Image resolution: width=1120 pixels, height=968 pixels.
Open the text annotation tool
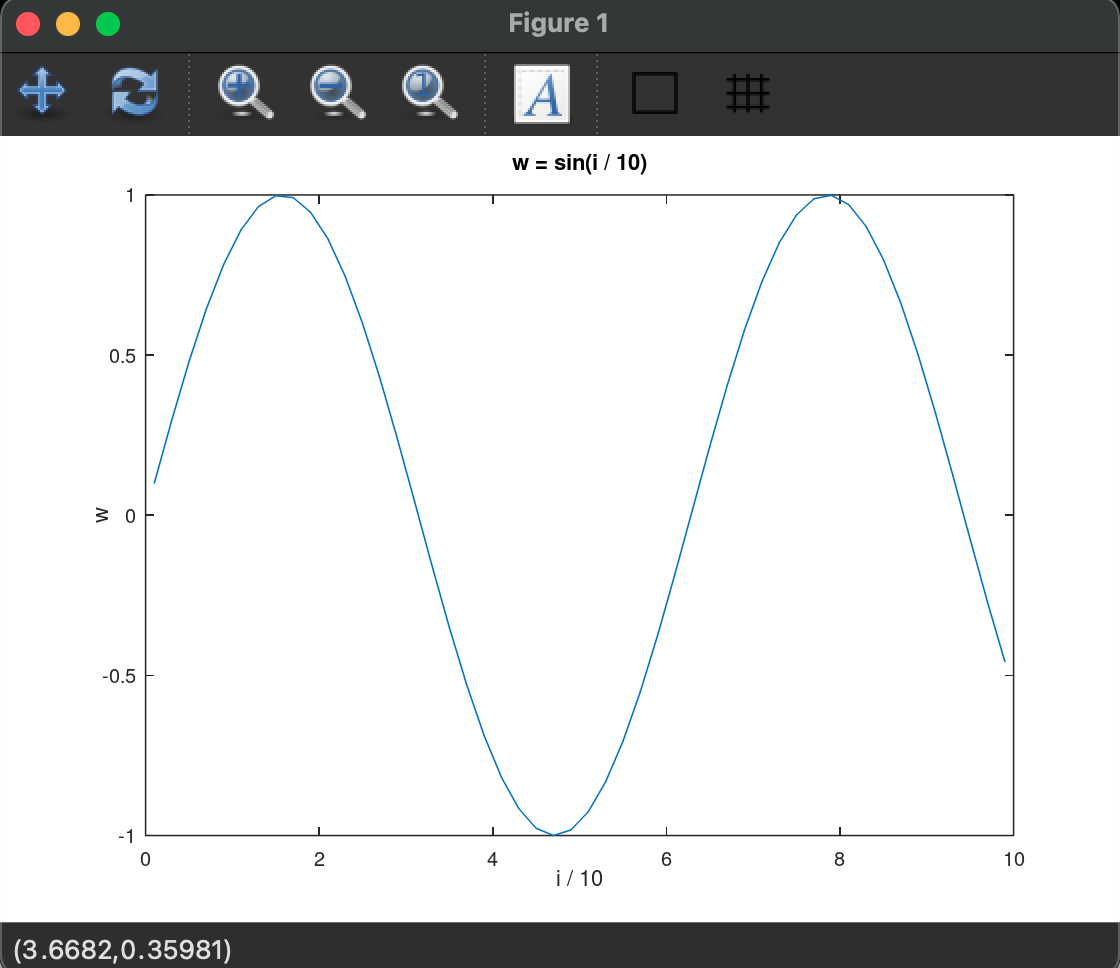coord(540,92)
